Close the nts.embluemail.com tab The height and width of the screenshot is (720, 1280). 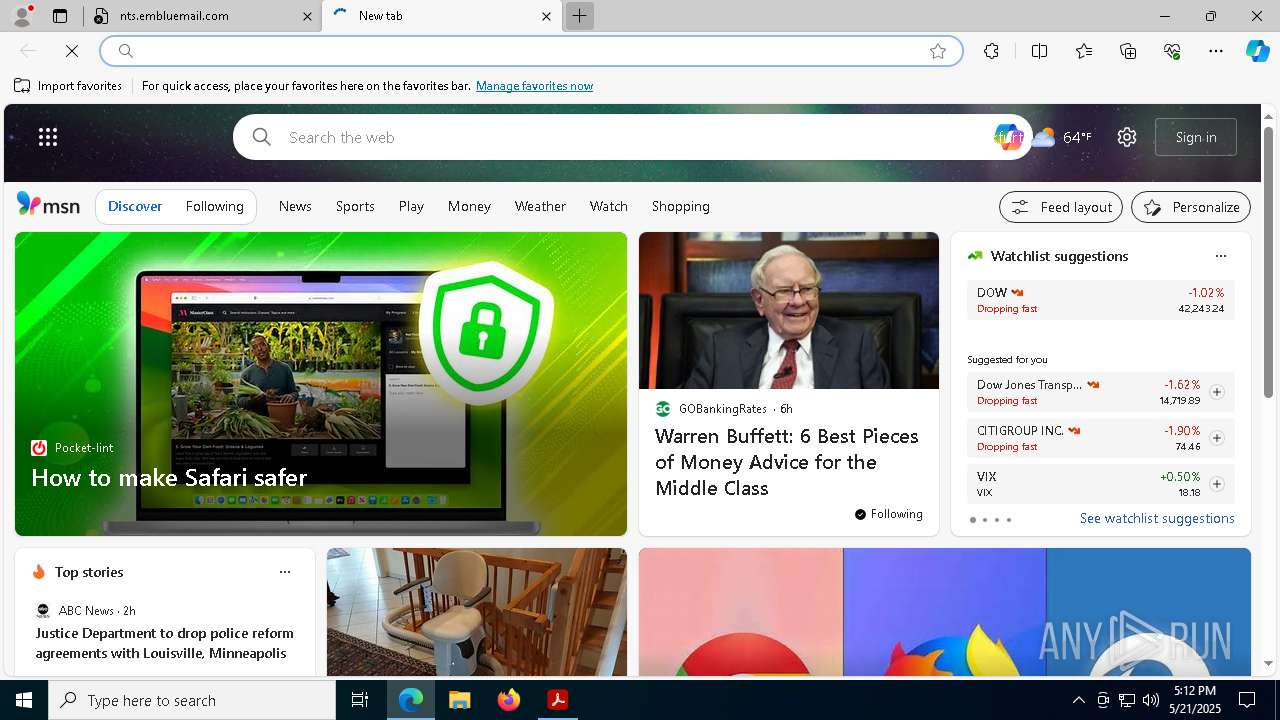click(x=309, y=16)
